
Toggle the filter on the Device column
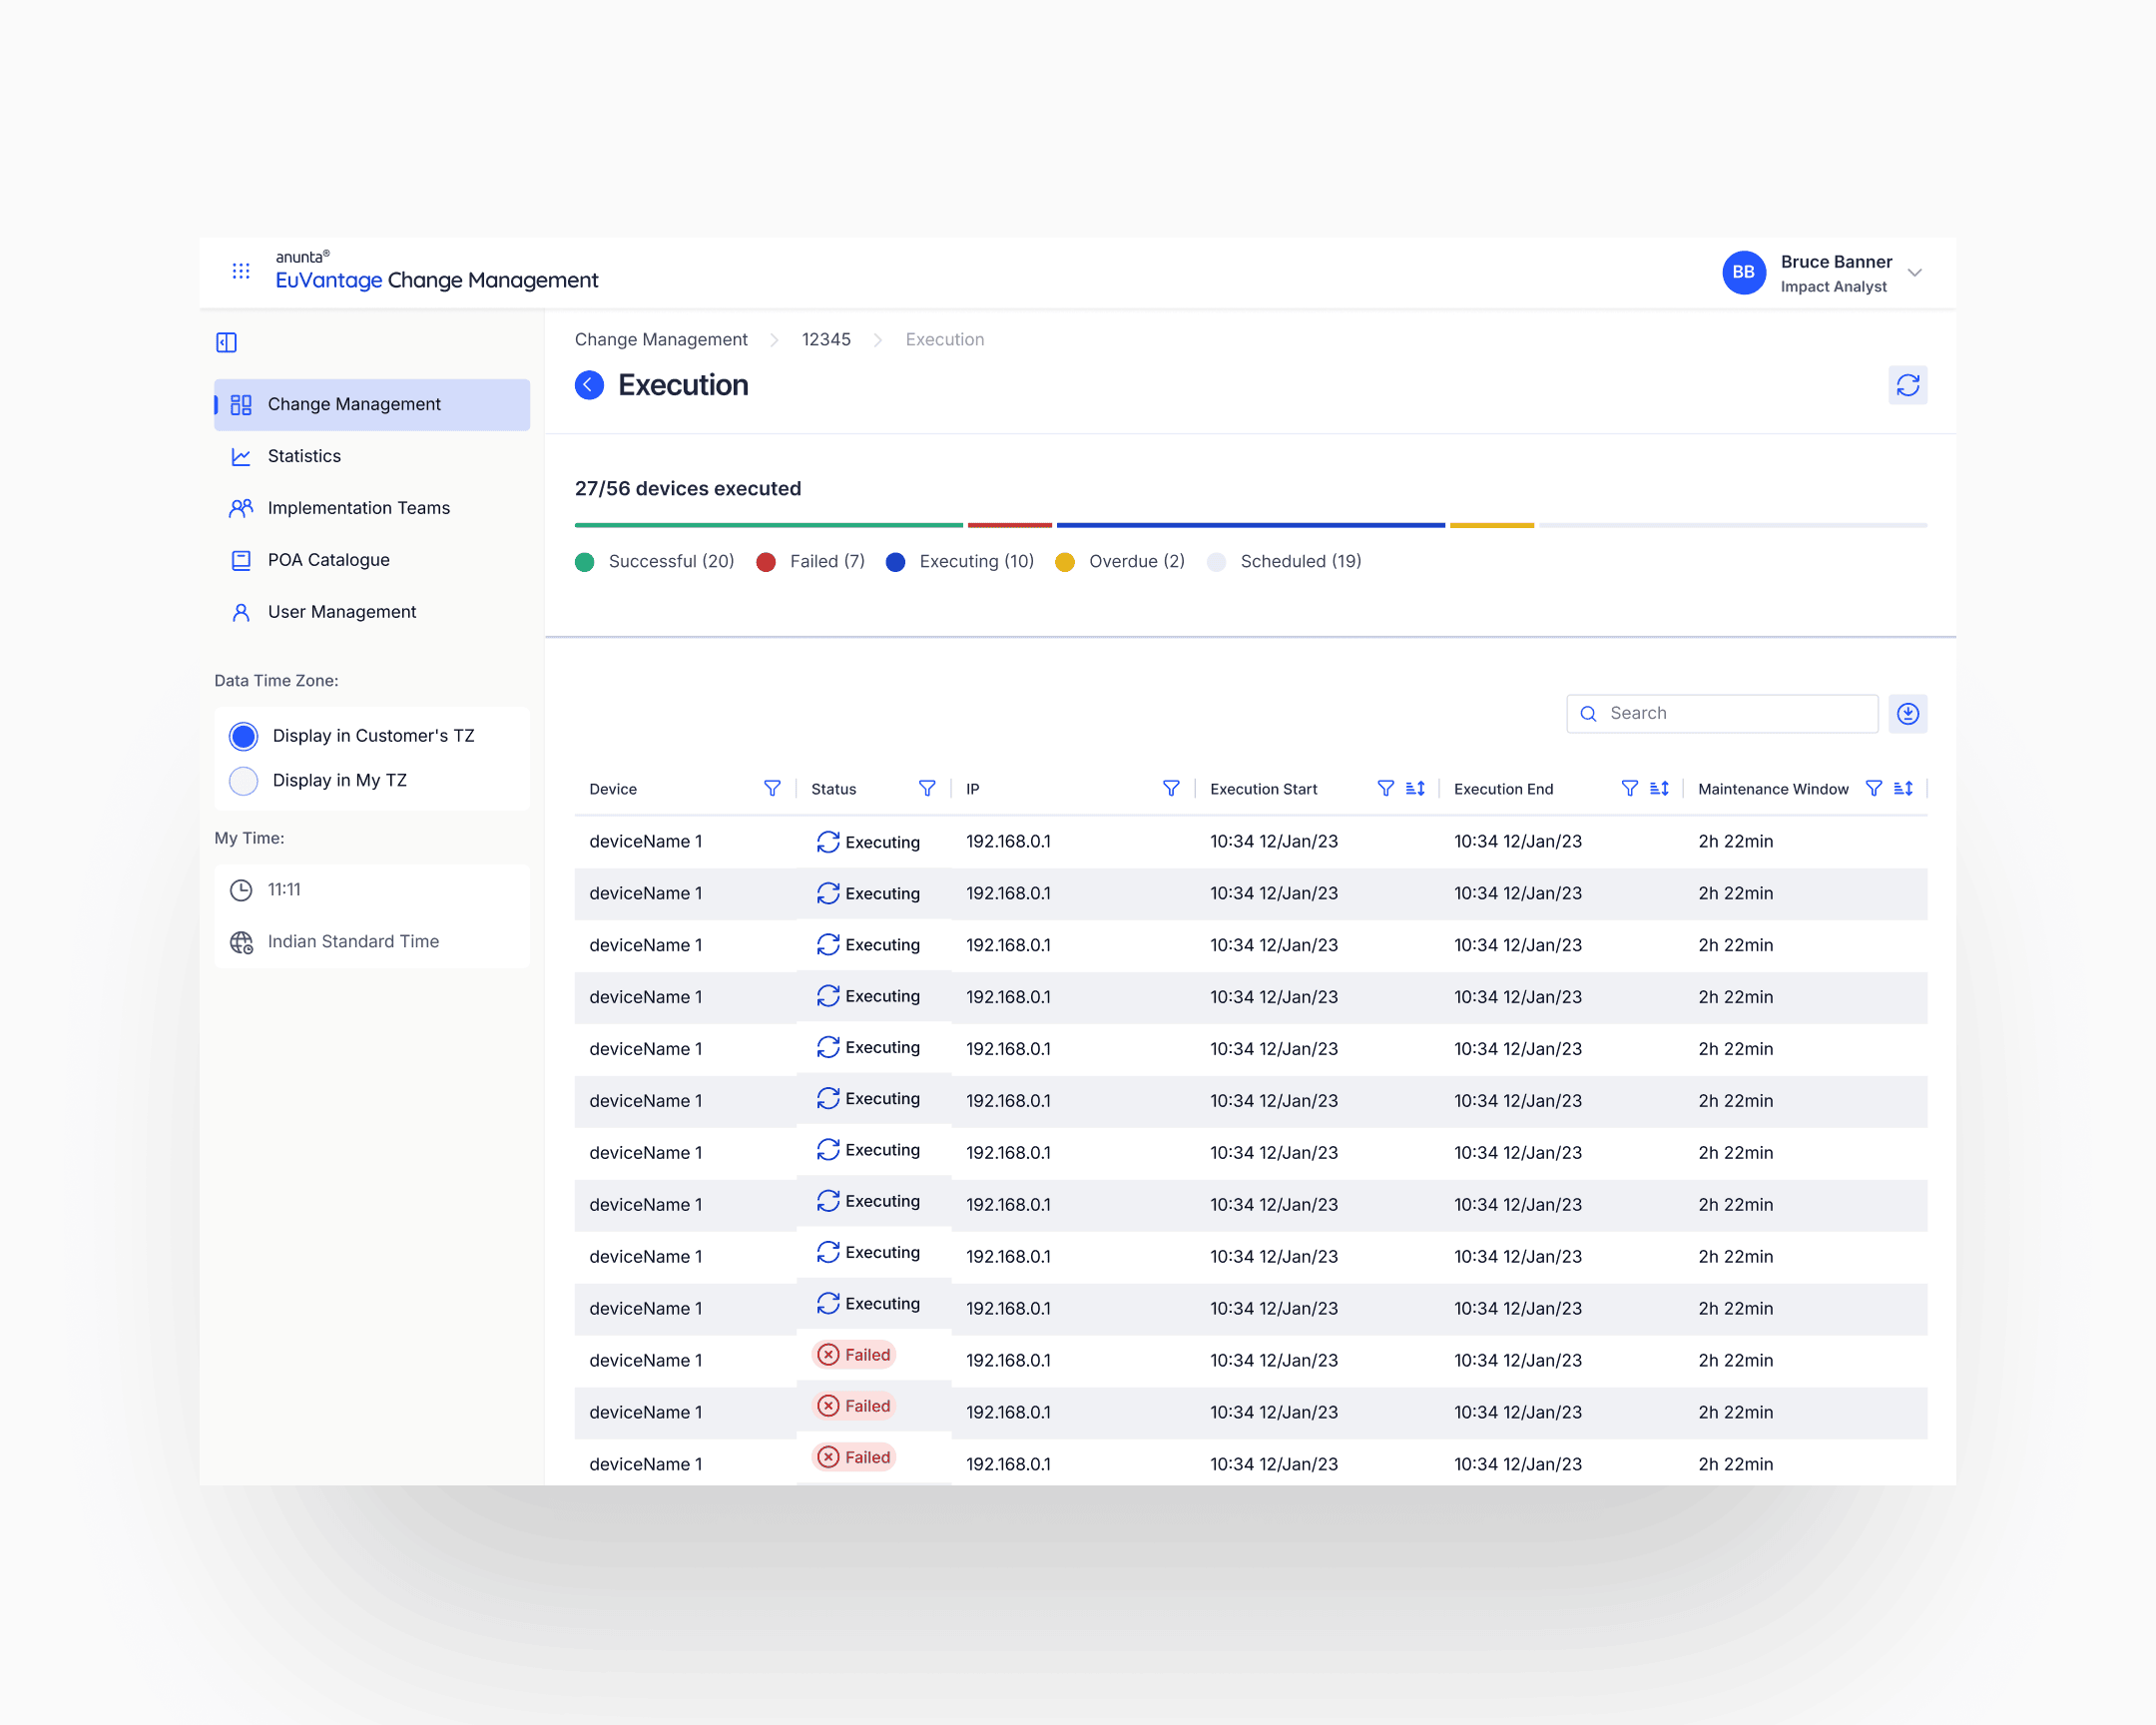(772, 788)
